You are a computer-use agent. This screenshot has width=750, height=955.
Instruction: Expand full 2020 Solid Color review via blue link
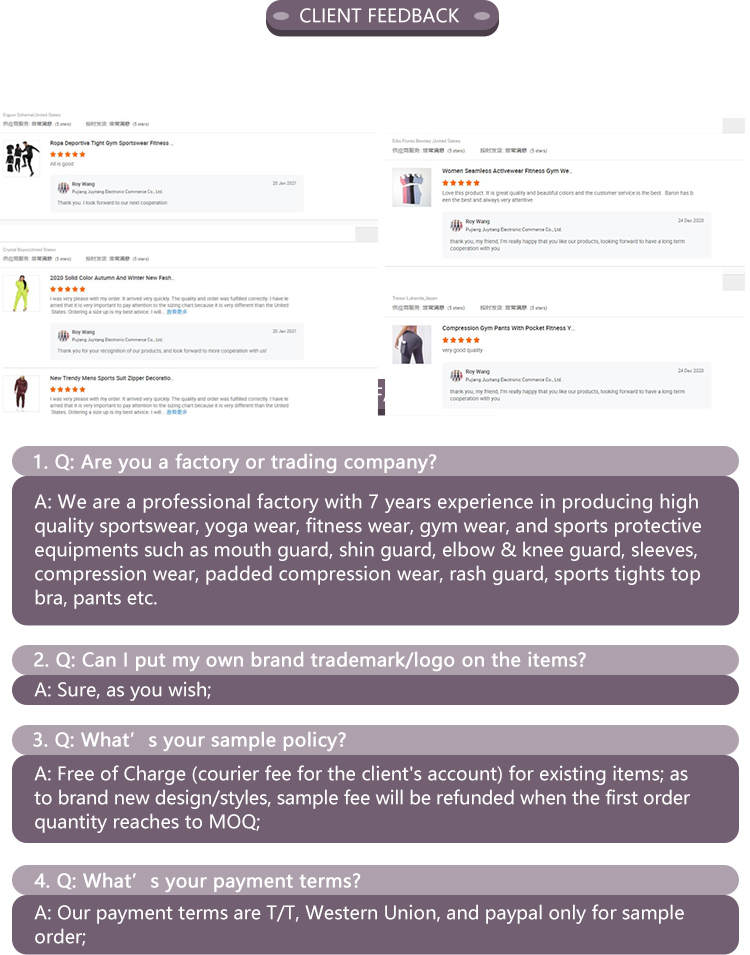coord(177,312)
